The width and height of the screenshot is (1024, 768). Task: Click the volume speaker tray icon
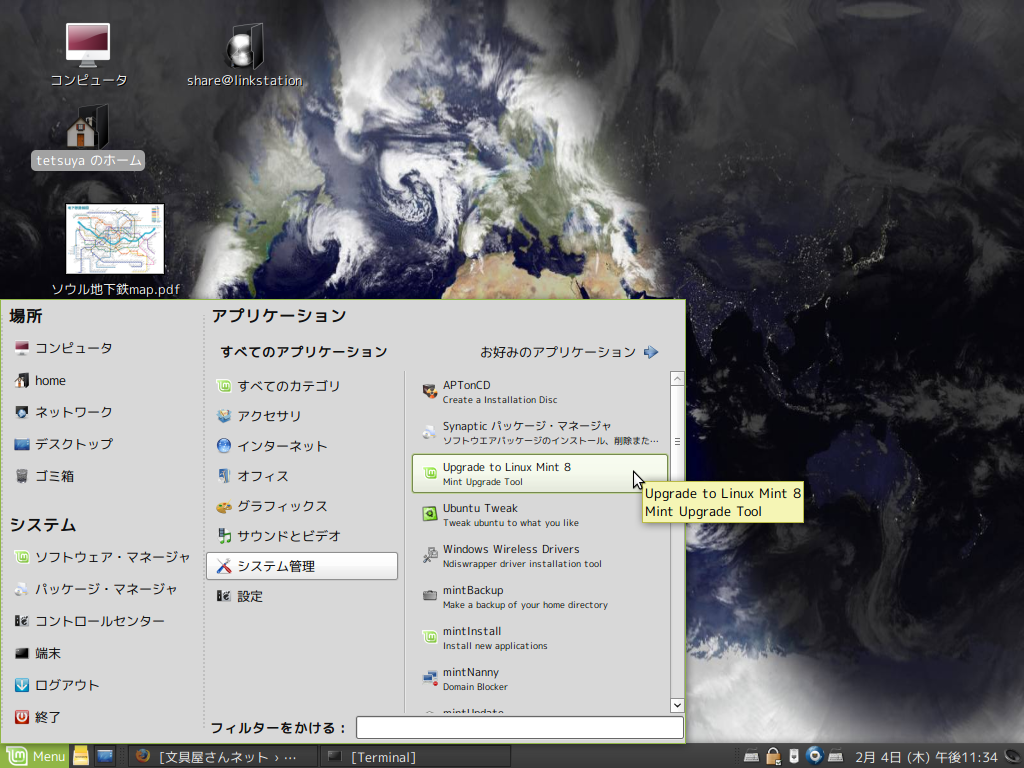(1014, 756)
